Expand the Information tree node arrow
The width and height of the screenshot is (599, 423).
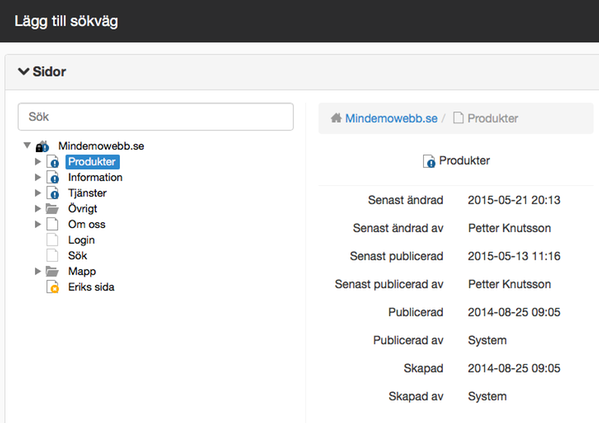pos(37,177)
